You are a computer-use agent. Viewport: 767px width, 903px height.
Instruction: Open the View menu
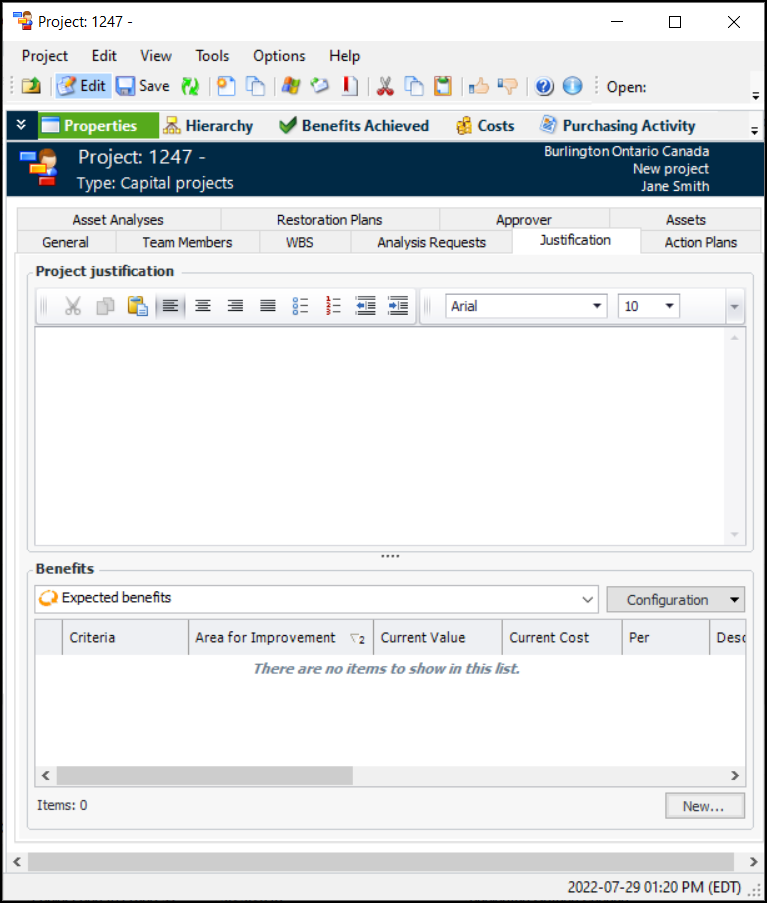[x=156, y=56]
